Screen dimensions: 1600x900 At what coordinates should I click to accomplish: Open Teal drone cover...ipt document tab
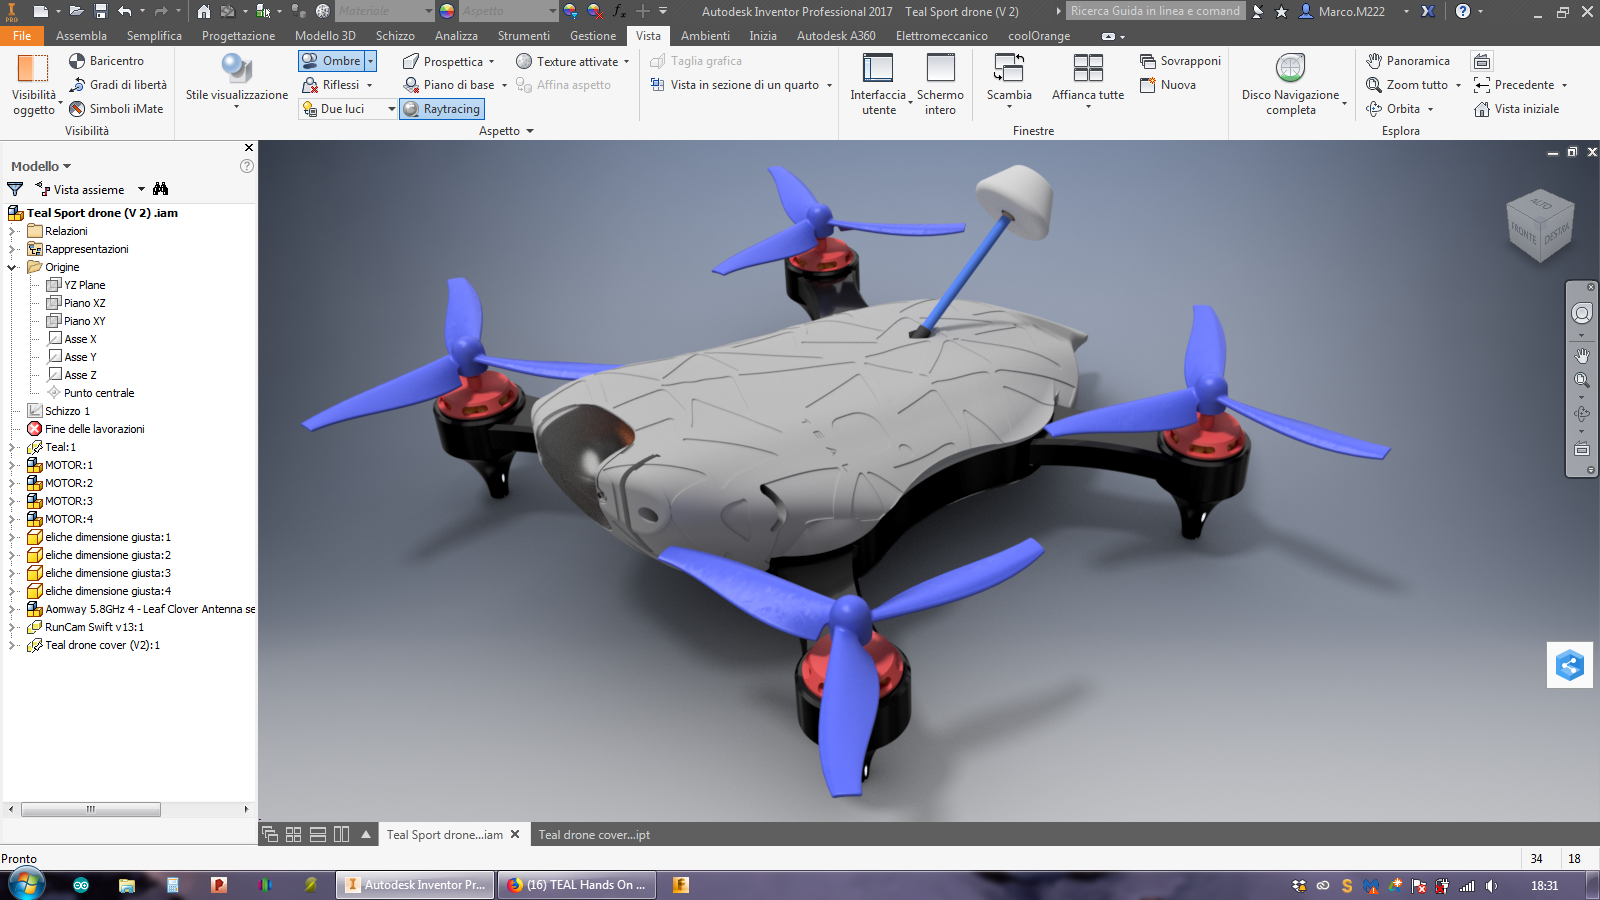coord(594,835)
